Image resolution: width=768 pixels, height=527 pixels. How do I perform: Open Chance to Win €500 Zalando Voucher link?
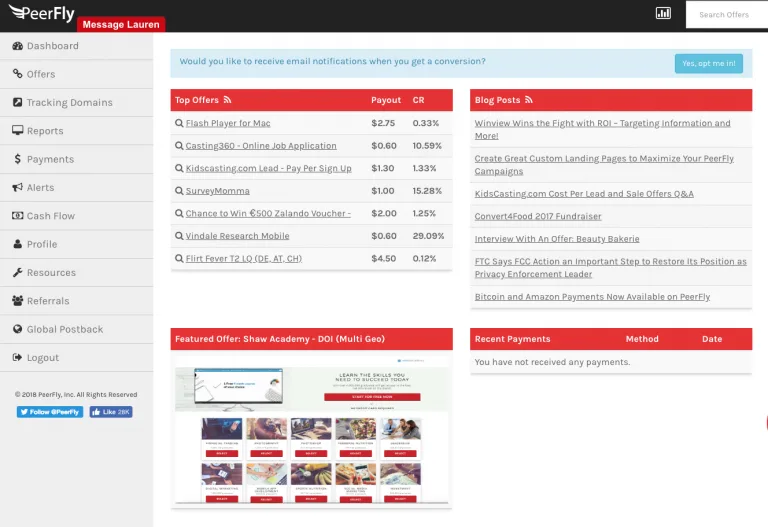tap(268, 214)
